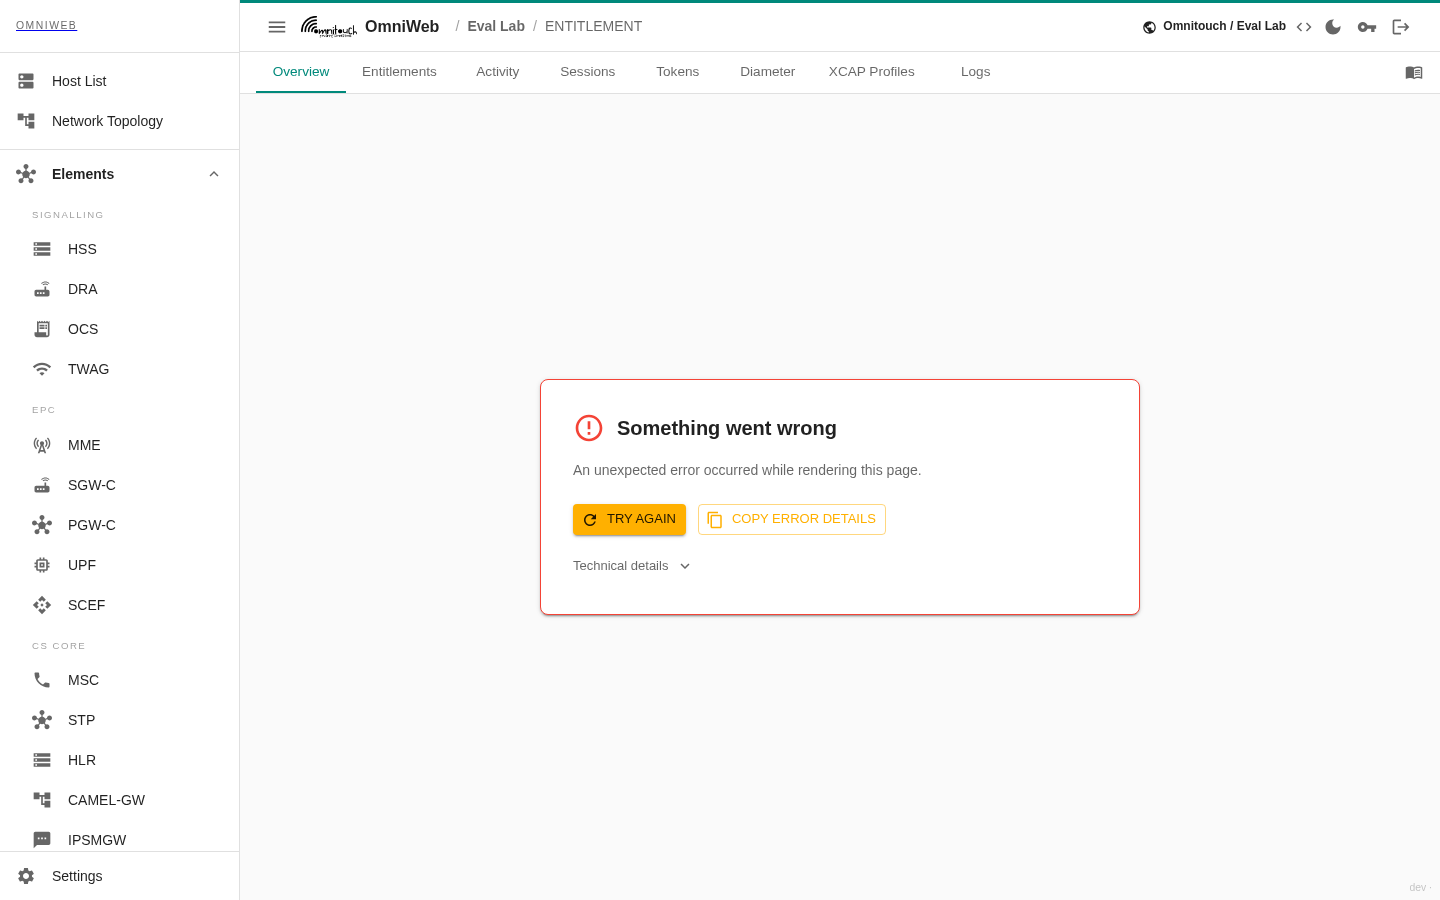Click the MSC phone icon
Screen dimensions: 1440x900
click(42, 680)
